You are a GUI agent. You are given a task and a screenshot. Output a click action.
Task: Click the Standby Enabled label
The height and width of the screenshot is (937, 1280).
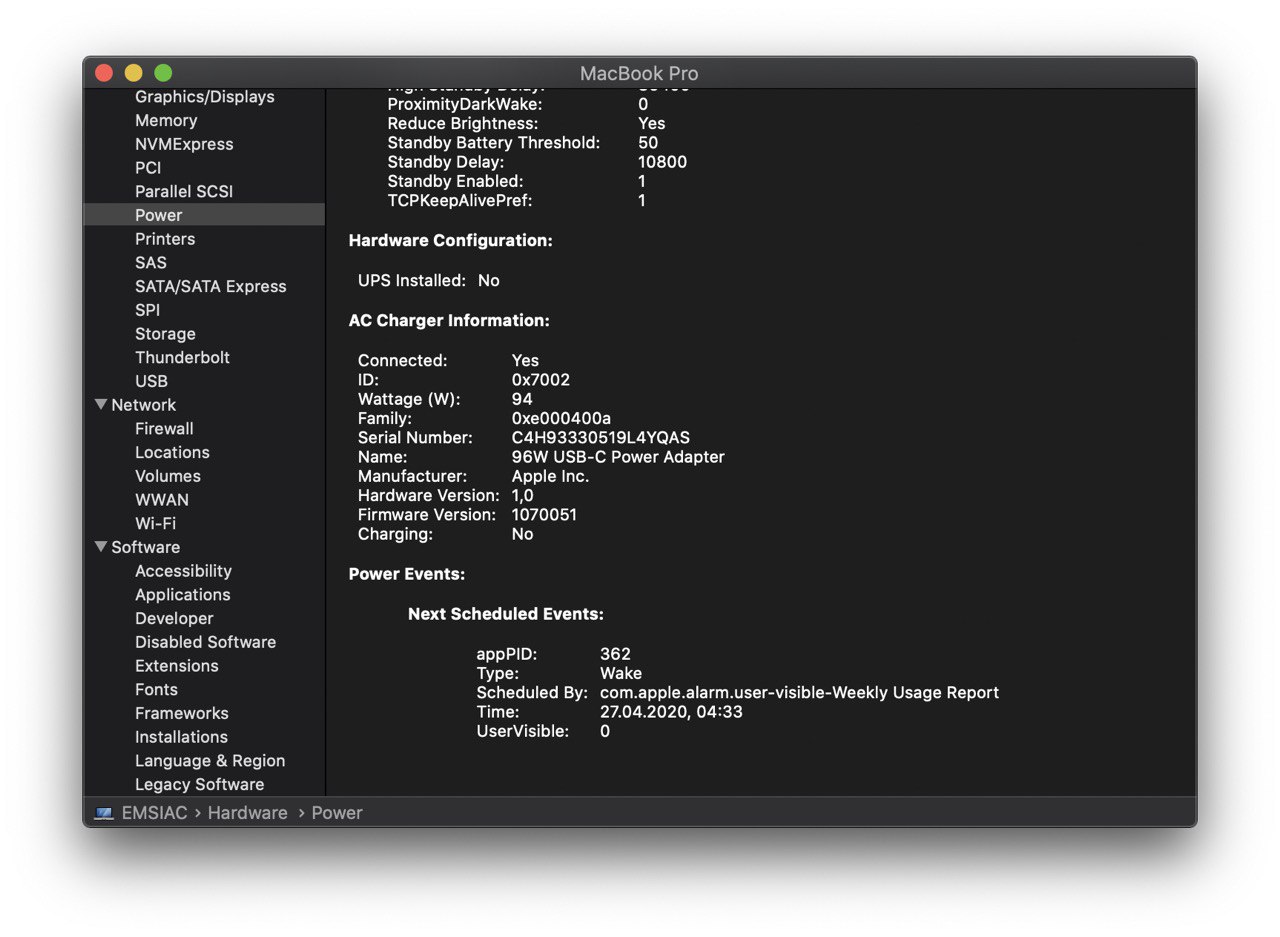[455, 182]
